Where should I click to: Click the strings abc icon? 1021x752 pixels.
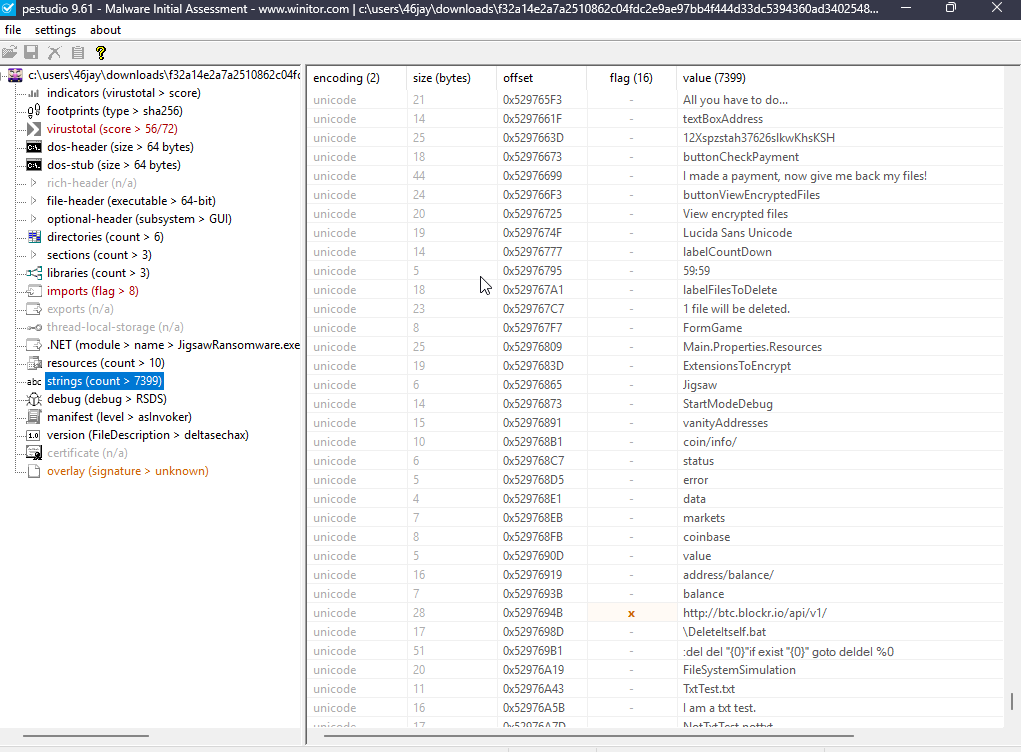pyautogui.click(x=34, y=382)
